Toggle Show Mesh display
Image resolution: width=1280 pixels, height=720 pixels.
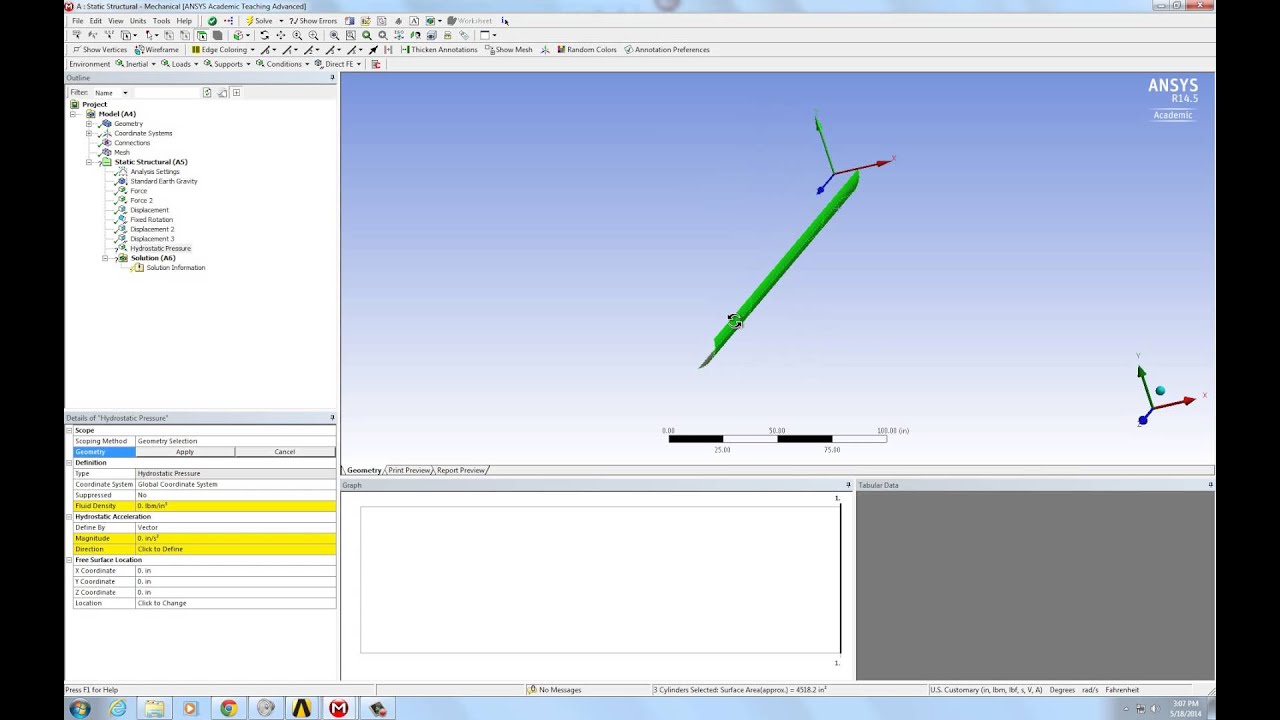[x=509, y=49]
